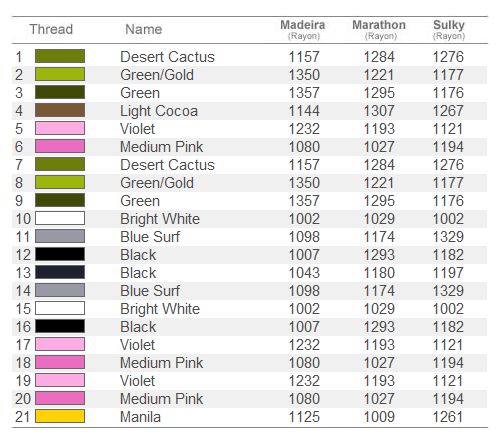The height and width of the screenshot is (438, 500).
Task: Click the Bright White swatch in row 10
Action: tap(60, 218)
